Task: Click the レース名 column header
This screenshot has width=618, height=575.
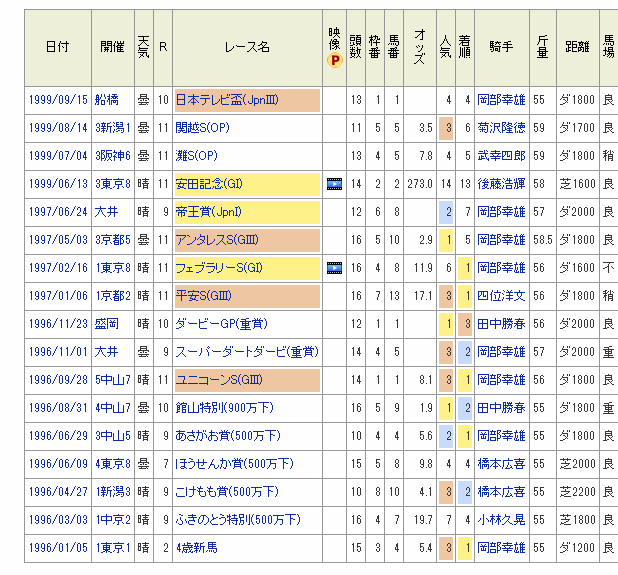Action: (x=247, y=47)
